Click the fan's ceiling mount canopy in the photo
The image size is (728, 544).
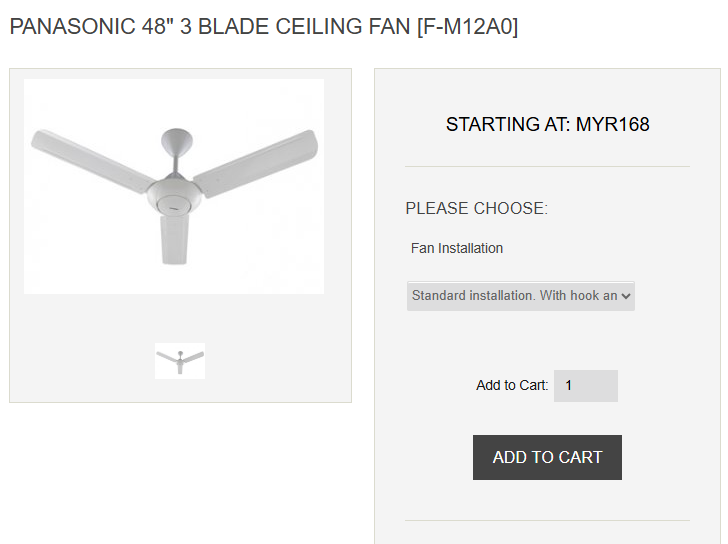pyautogui.click(x=176, y=137)
